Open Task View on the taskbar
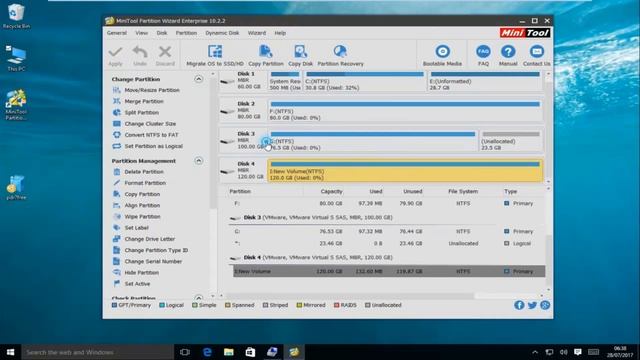 [185, 352]
